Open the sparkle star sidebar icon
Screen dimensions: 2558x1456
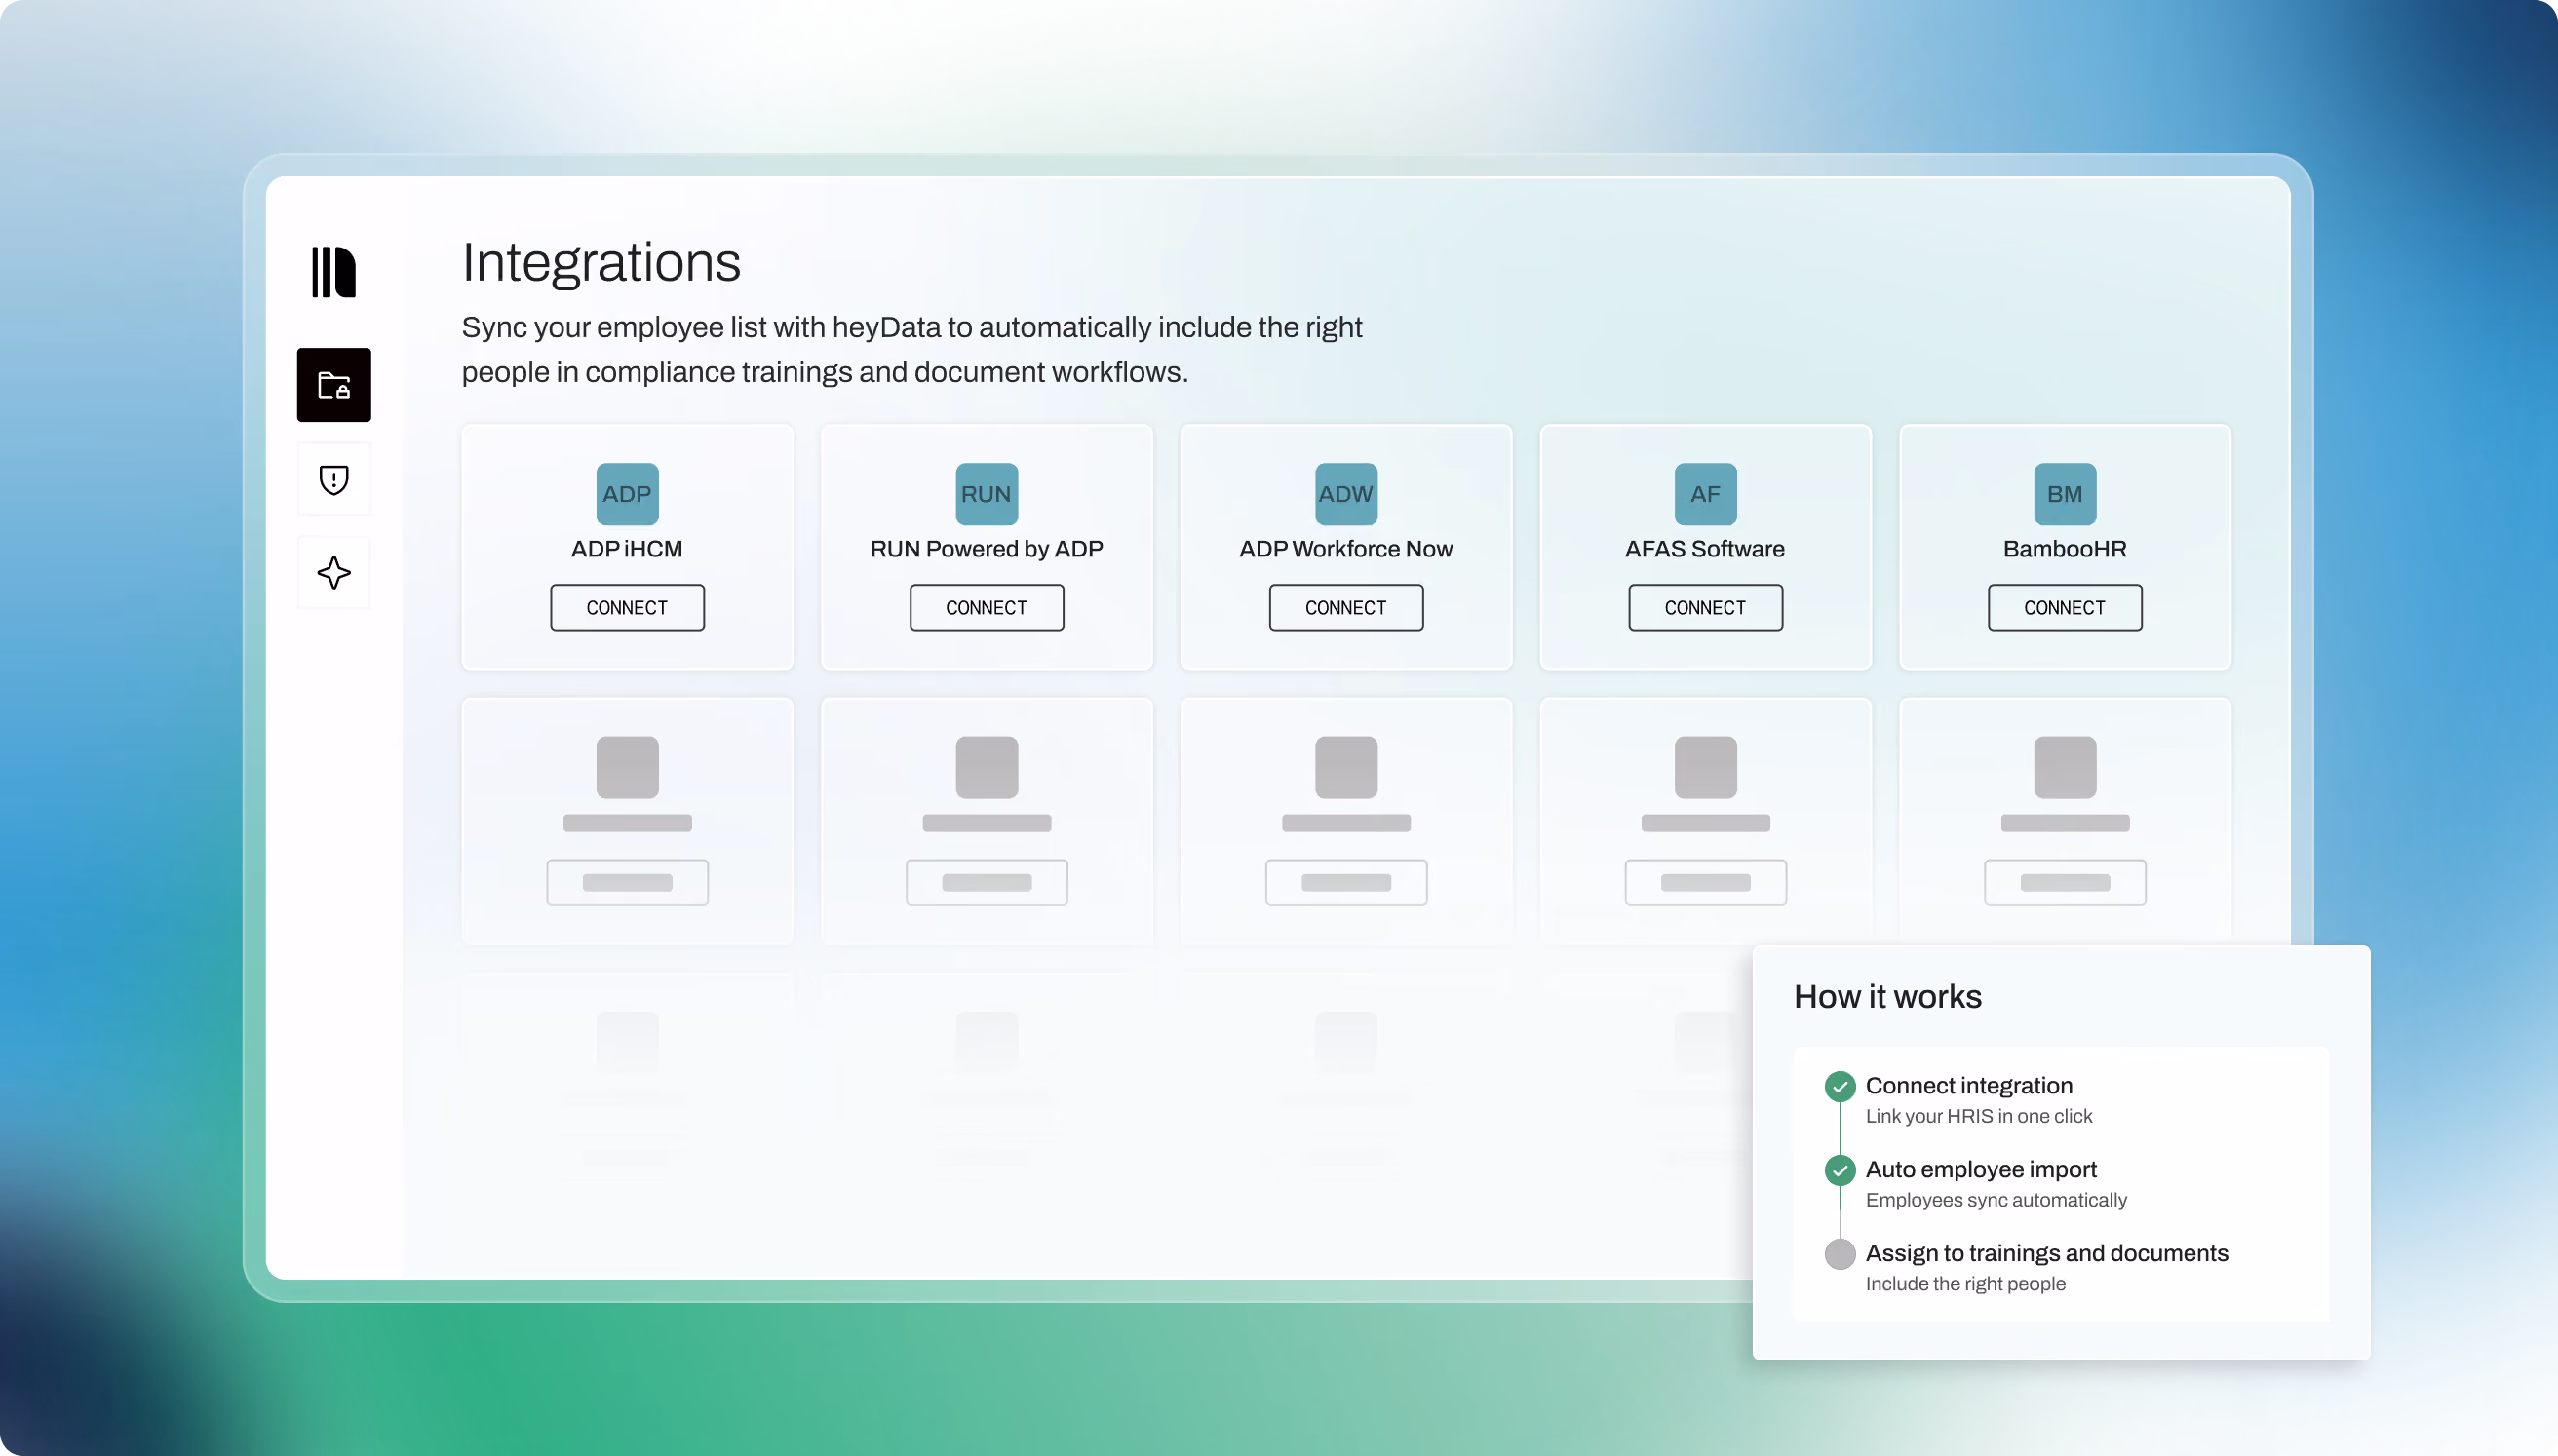[x=334, y=573]
